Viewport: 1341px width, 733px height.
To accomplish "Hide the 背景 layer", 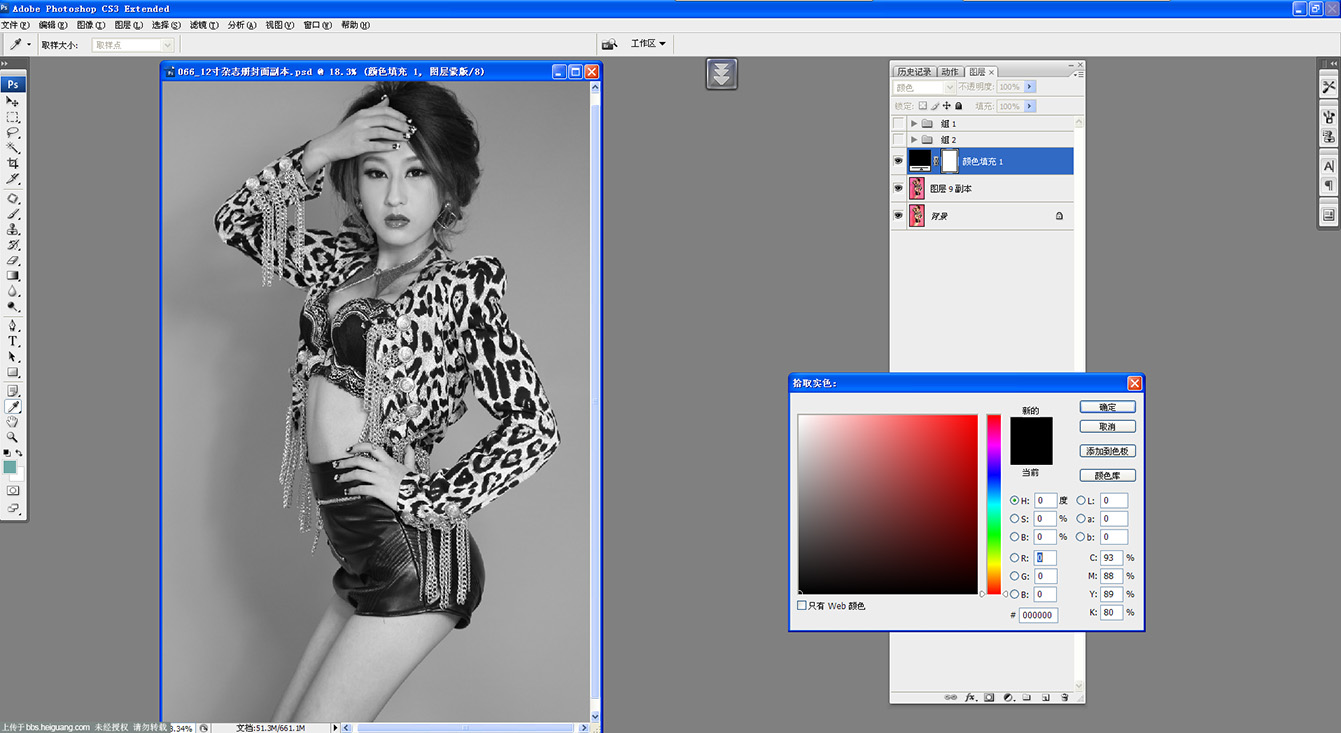I will (898, 215).
